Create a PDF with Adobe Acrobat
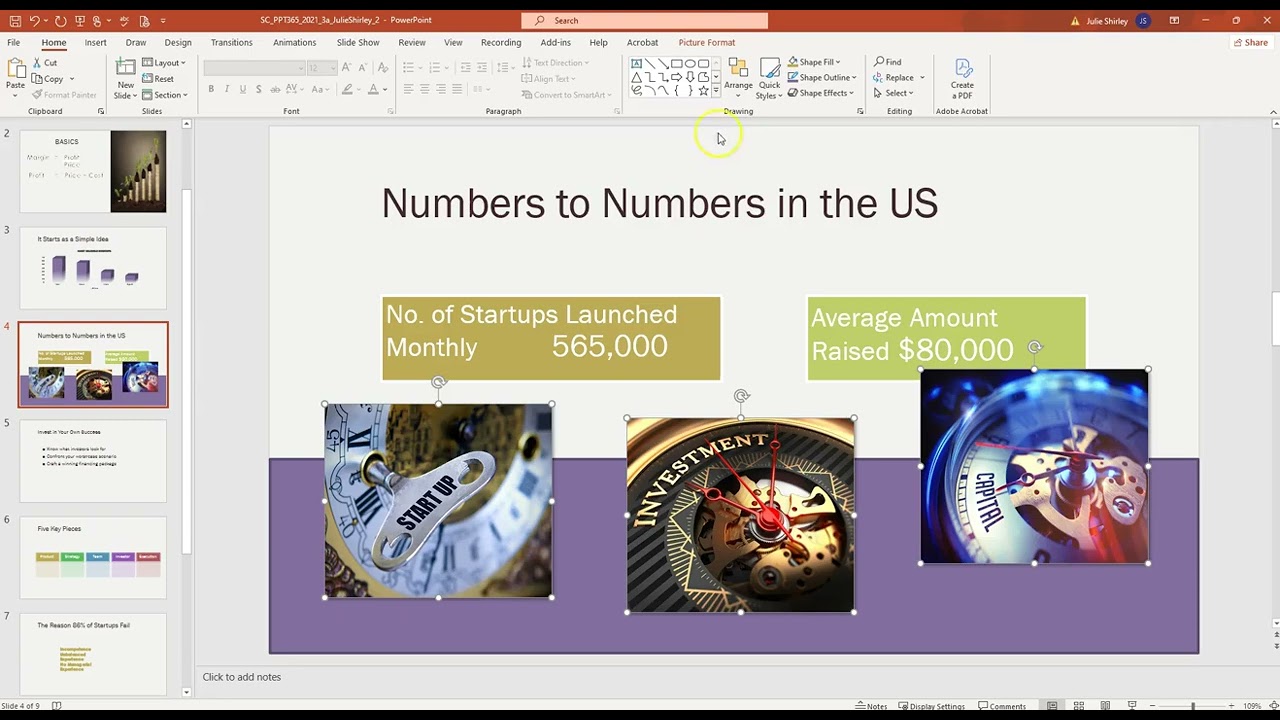The image size is (1280, 720). tap(962, 78)
